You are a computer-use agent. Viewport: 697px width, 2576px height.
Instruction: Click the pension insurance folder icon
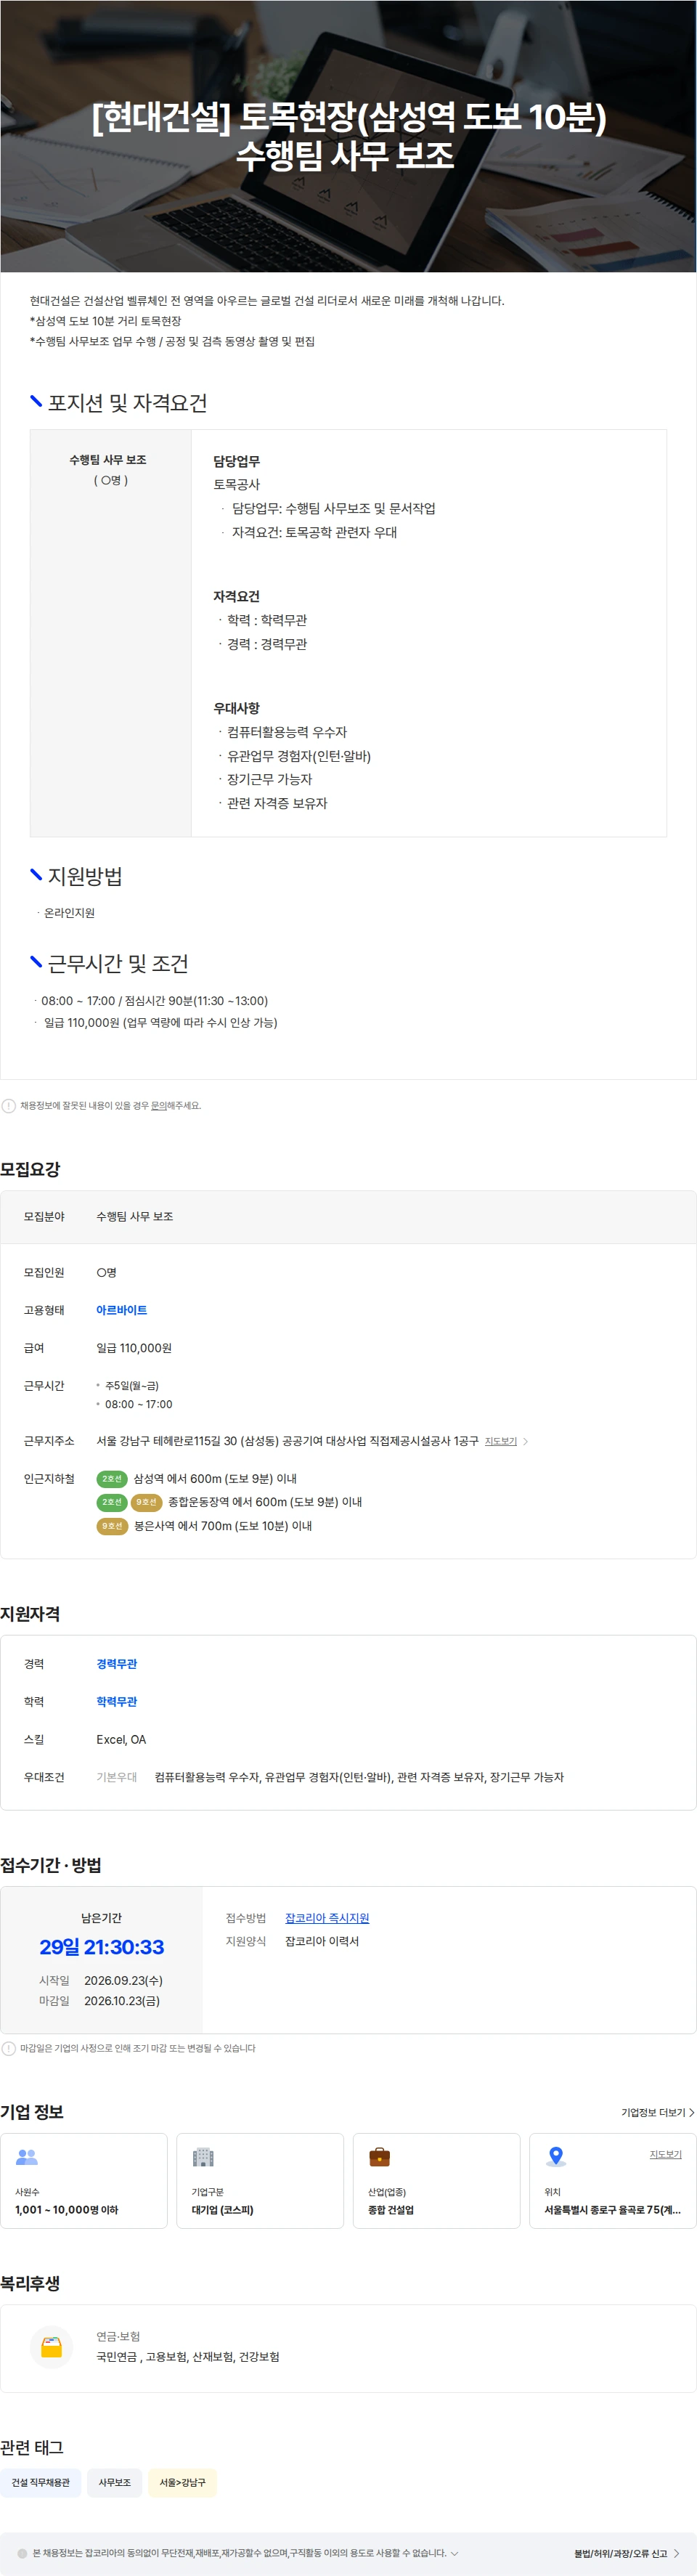tap(51, 2347)
